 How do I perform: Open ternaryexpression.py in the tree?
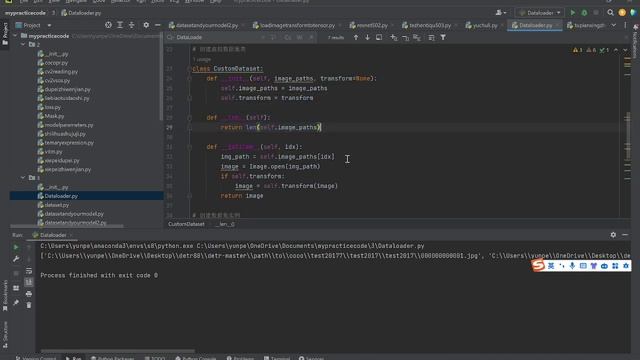pos(66,143)
